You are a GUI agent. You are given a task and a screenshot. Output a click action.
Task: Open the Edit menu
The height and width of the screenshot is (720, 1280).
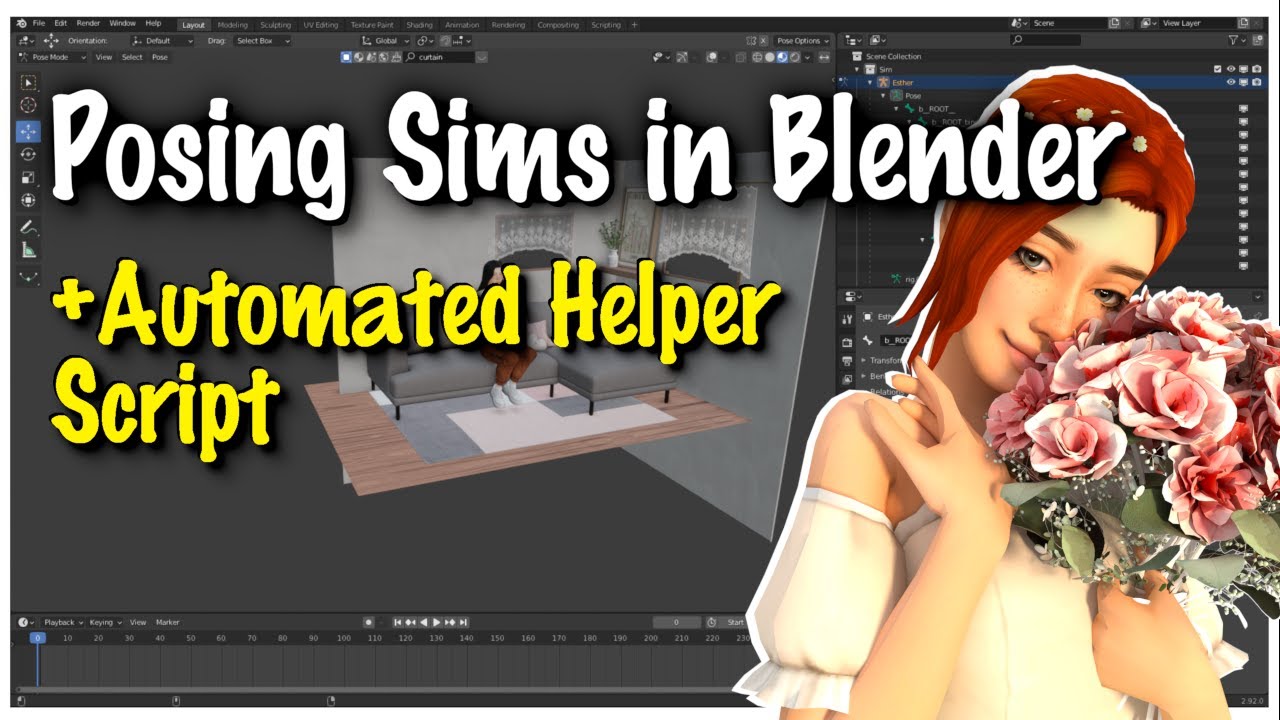click(61, 23)
